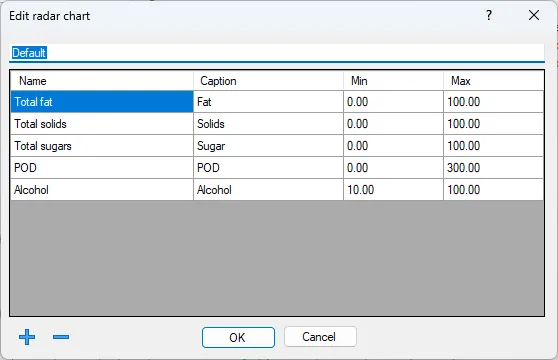Select the Max value in Total fat row
Viewport: 558px width, 360px height.
tap(494, 102)
